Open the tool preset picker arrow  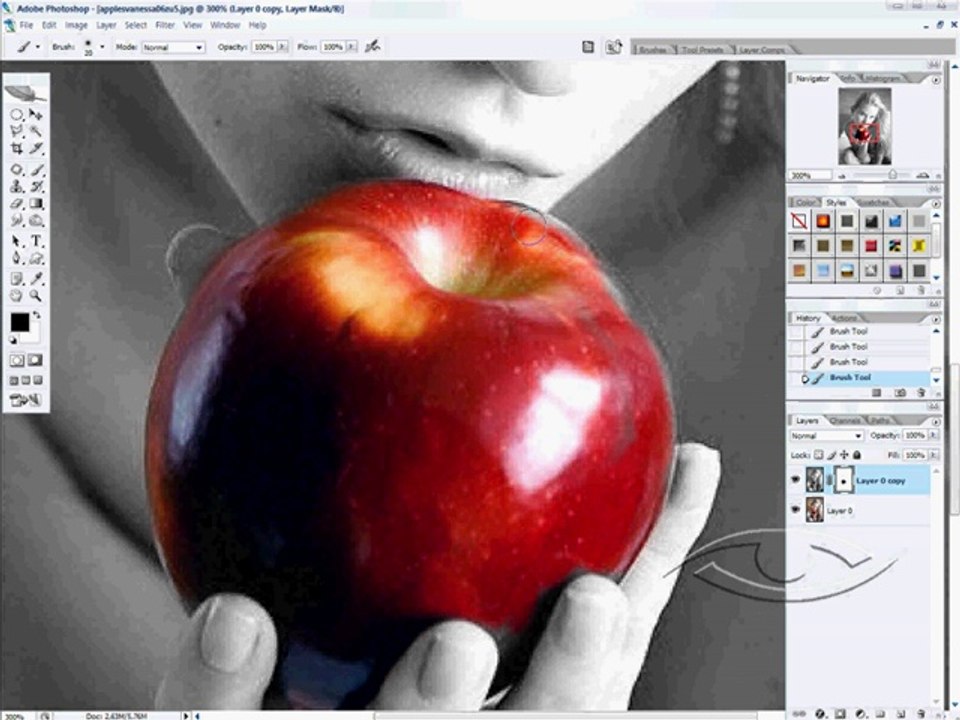[38, 47]
